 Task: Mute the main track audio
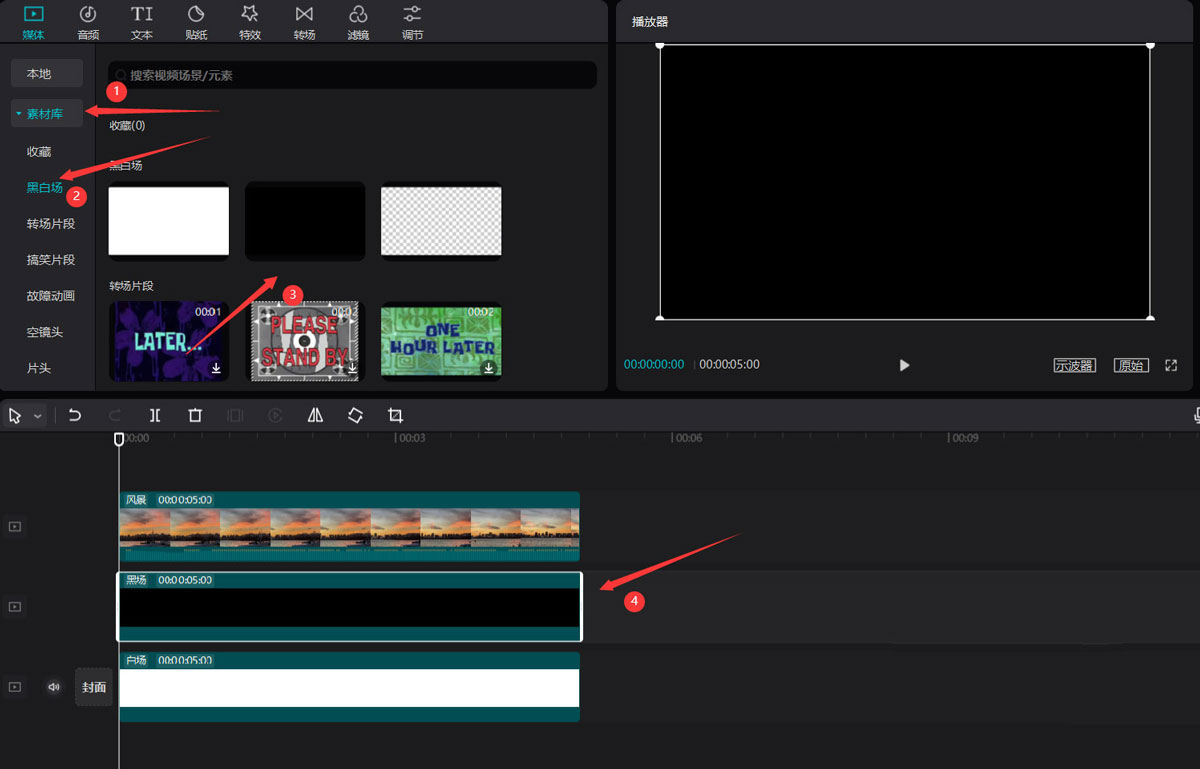click(x=54, y=687)
